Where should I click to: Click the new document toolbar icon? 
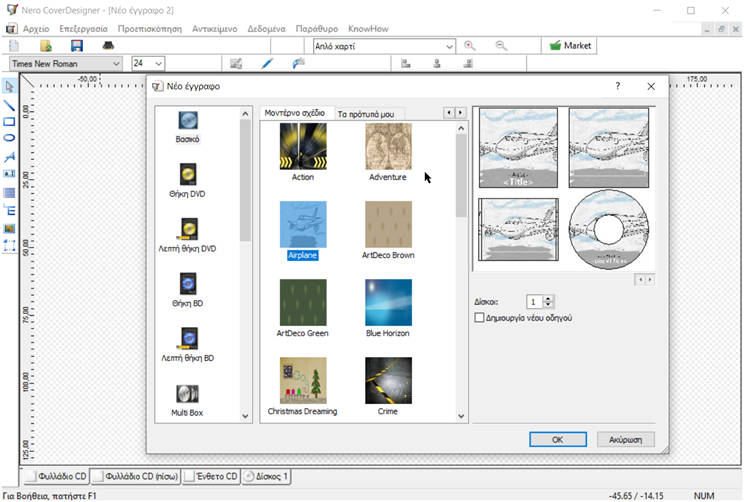click(14, 46)
